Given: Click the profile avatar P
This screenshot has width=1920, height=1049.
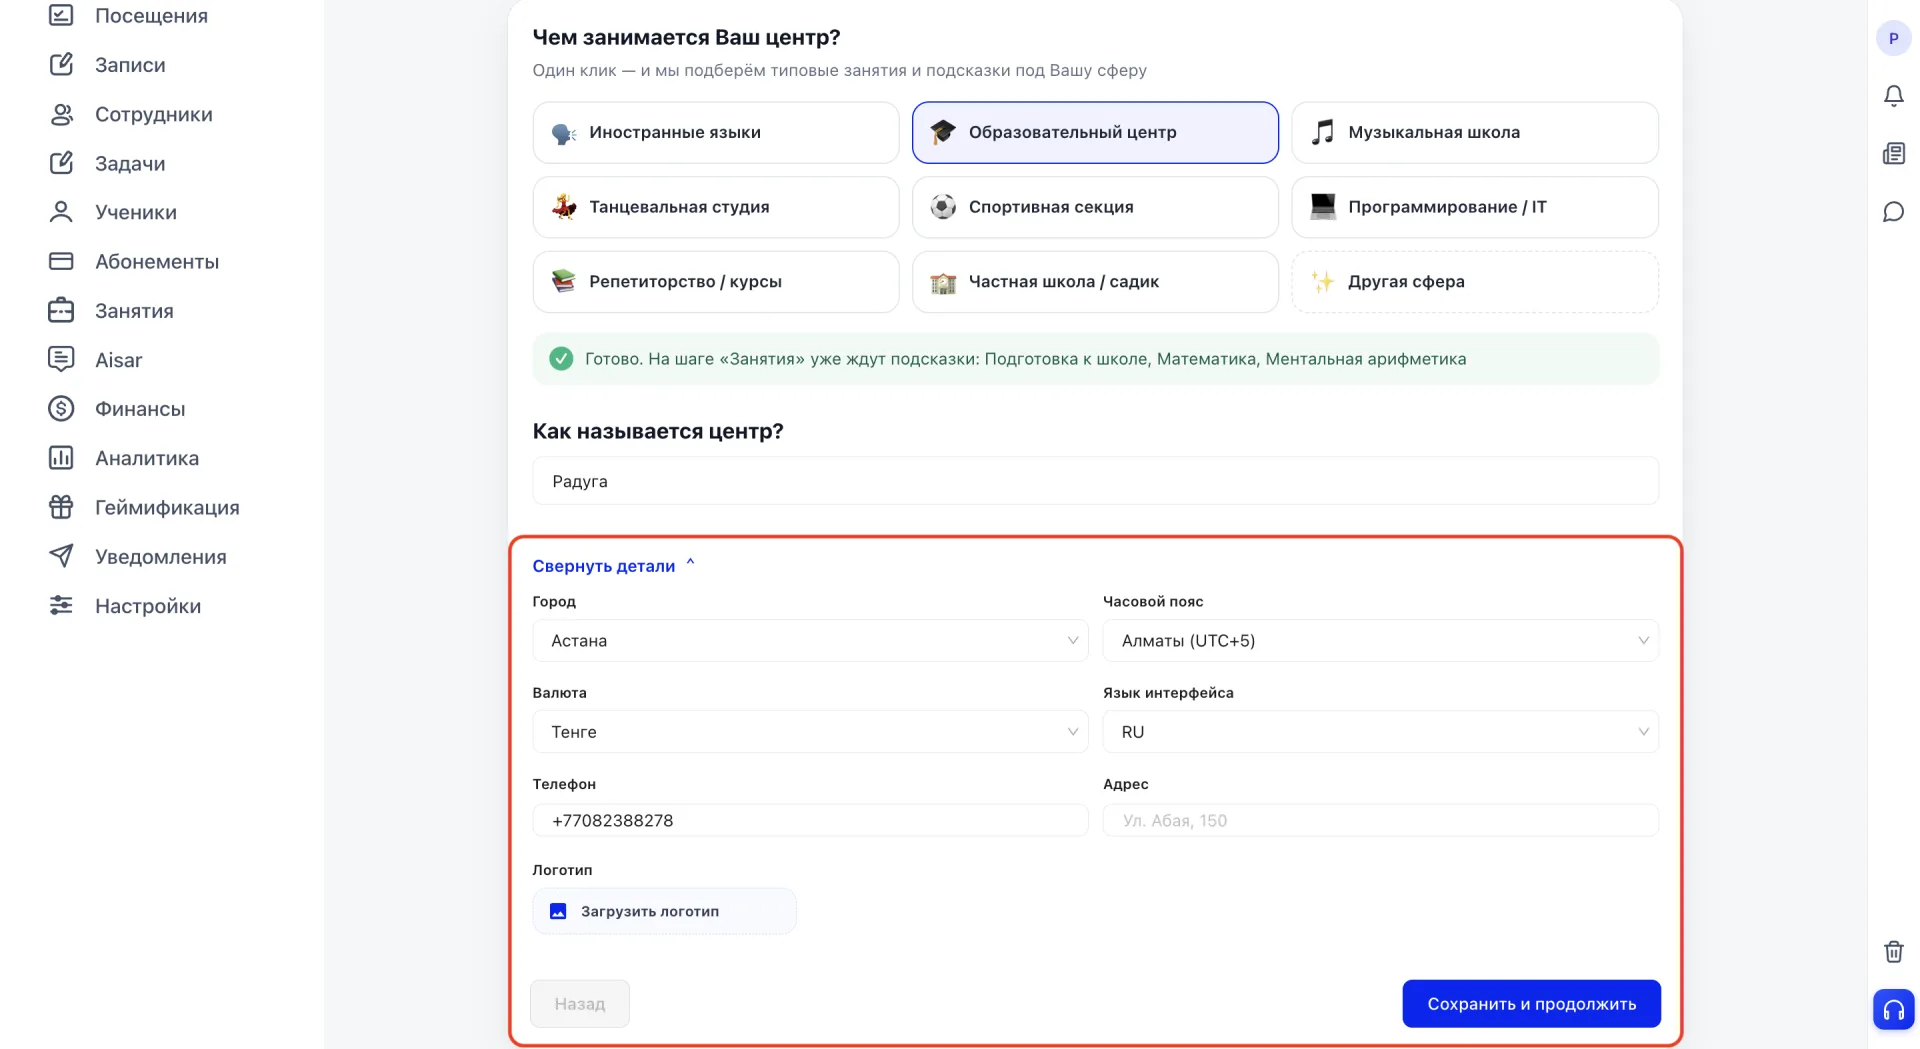Looking at the screenshot, I should [1893, 38].
